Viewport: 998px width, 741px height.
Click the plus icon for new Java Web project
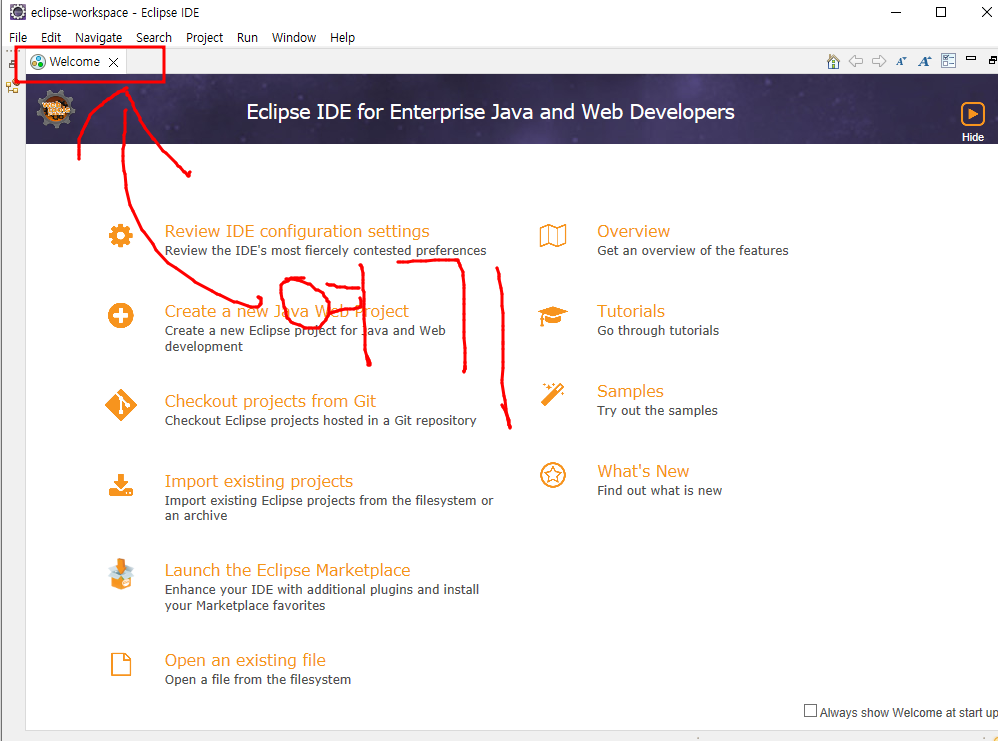(120, 316)
